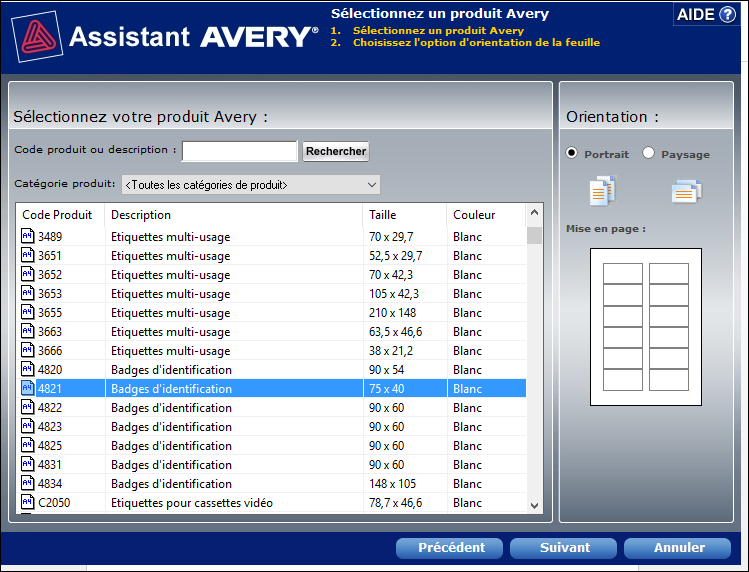
Task: Select the size 63,5 x 46,6 cell
Action: coord(396,332)
